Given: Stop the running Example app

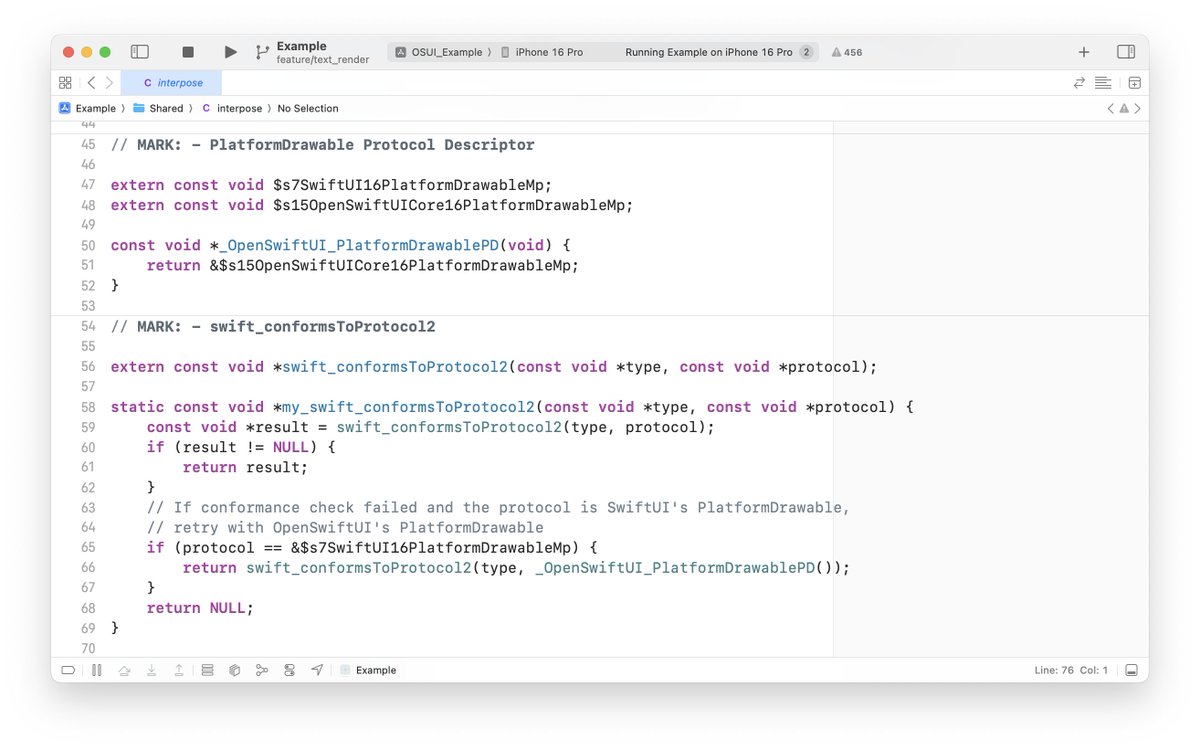Looking at the screenshot, I should click(188, 52).
